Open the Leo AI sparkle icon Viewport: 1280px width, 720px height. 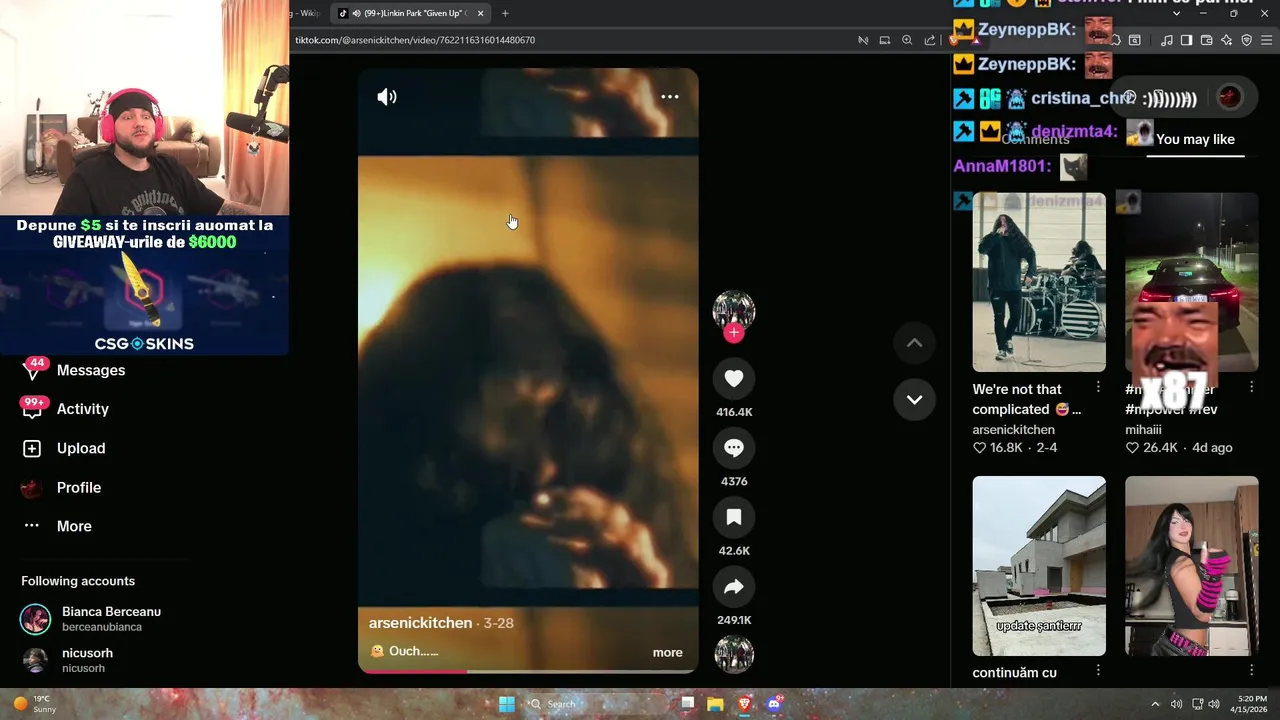tap(1226, 40)
